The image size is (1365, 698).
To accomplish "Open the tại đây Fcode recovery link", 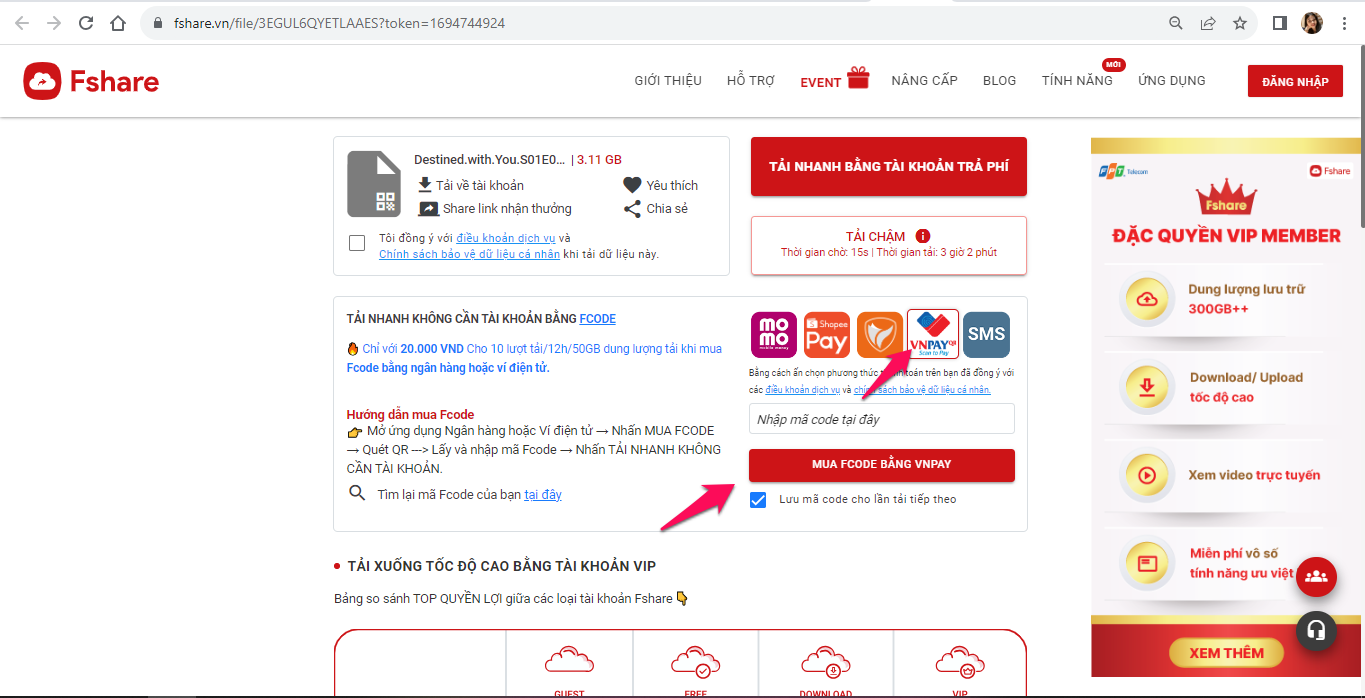I will tap(543, 495).
